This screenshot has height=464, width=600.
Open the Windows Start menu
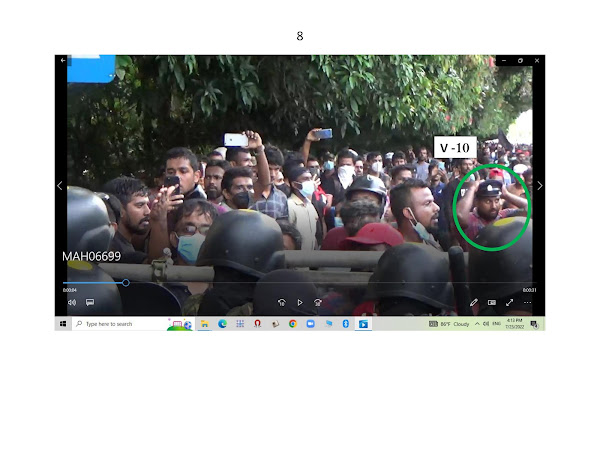pyautogui.click(x=63, y=324)
